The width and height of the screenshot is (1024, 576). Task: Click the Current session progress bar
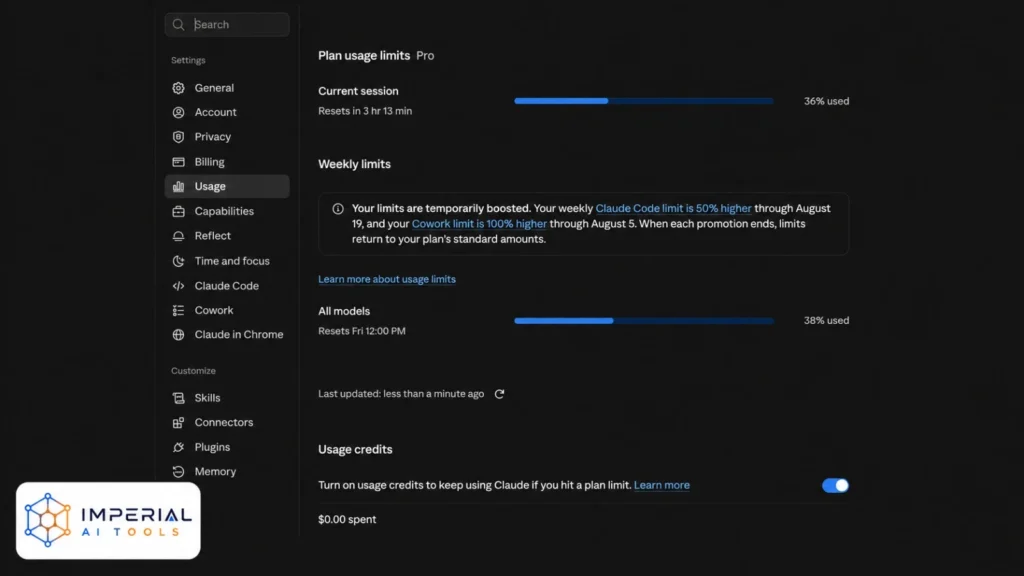[644, 101]
